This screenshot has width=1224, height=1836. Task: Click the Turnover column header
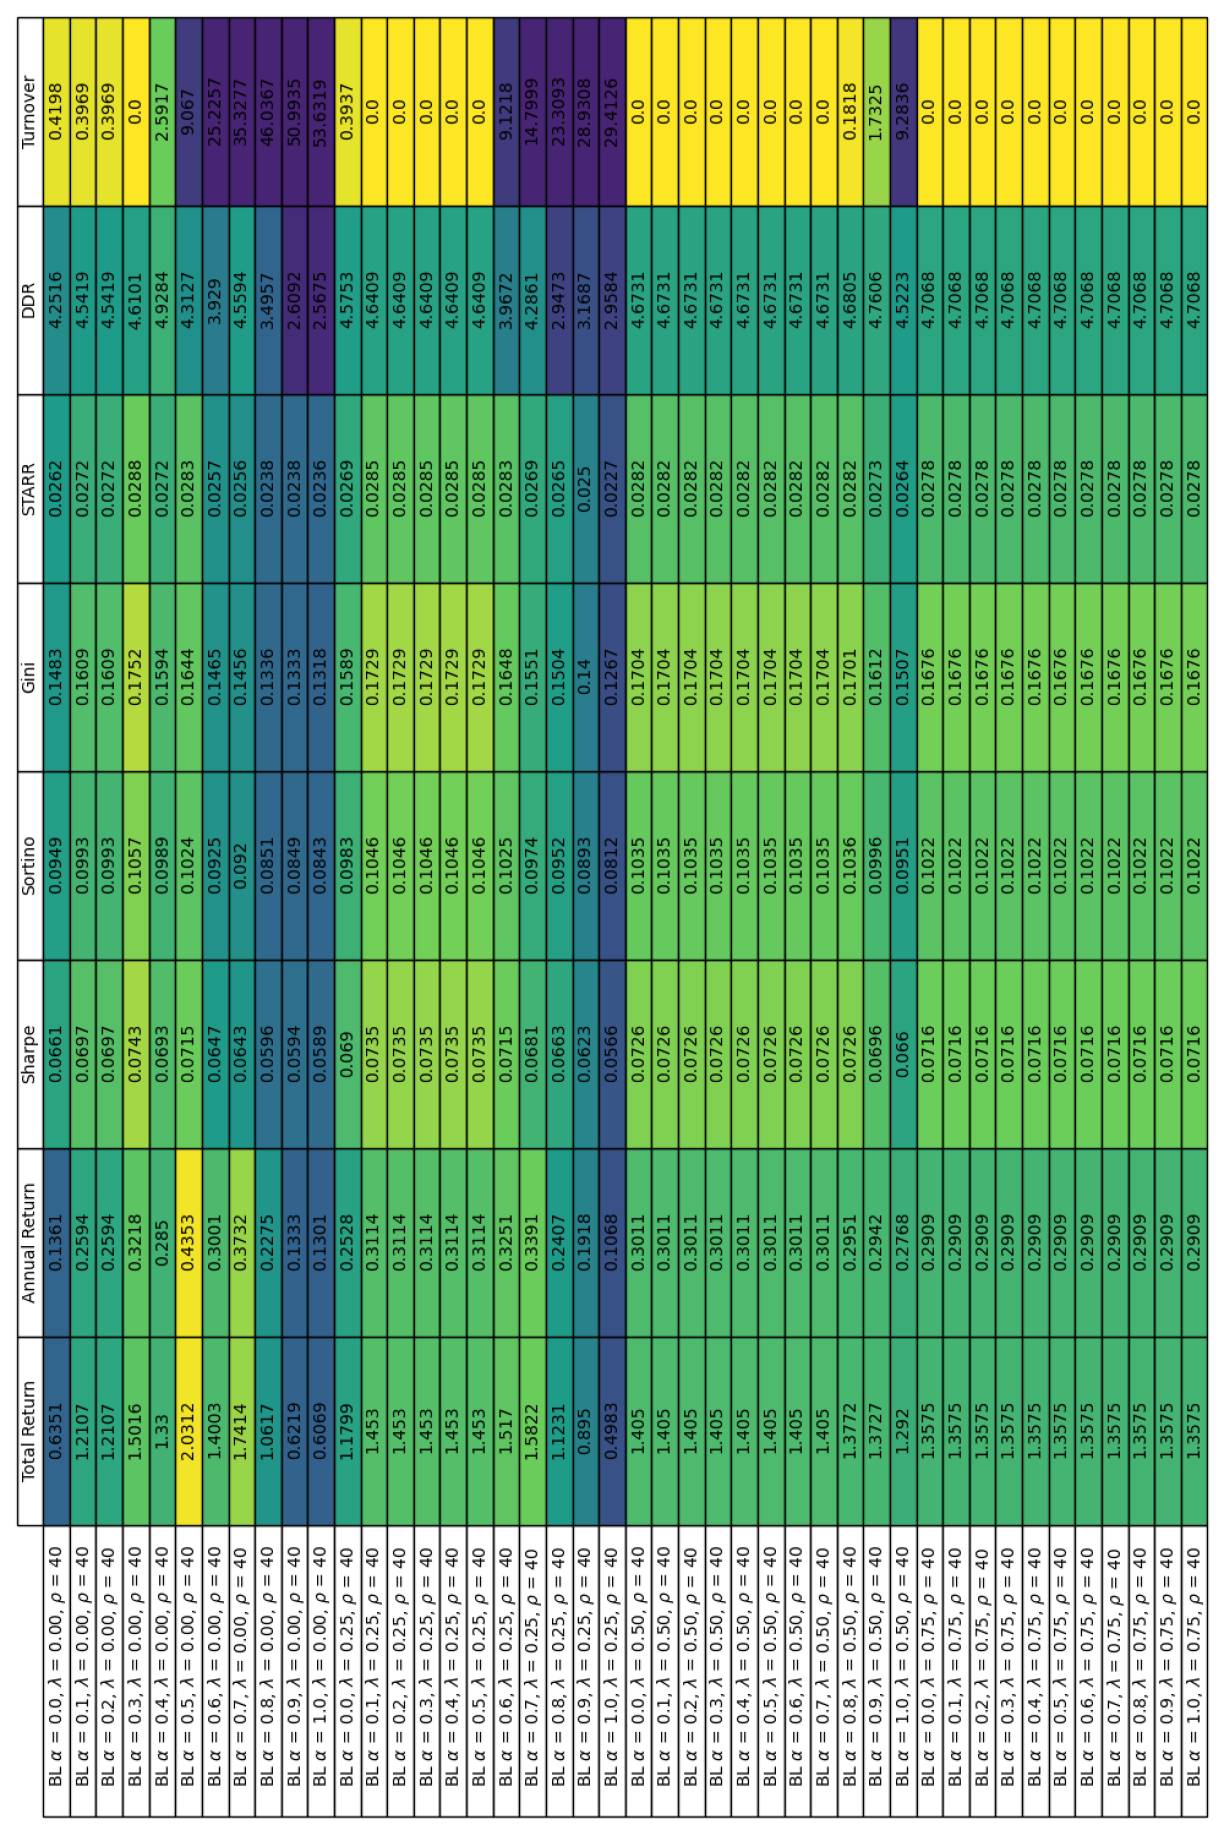click(31, 112)
